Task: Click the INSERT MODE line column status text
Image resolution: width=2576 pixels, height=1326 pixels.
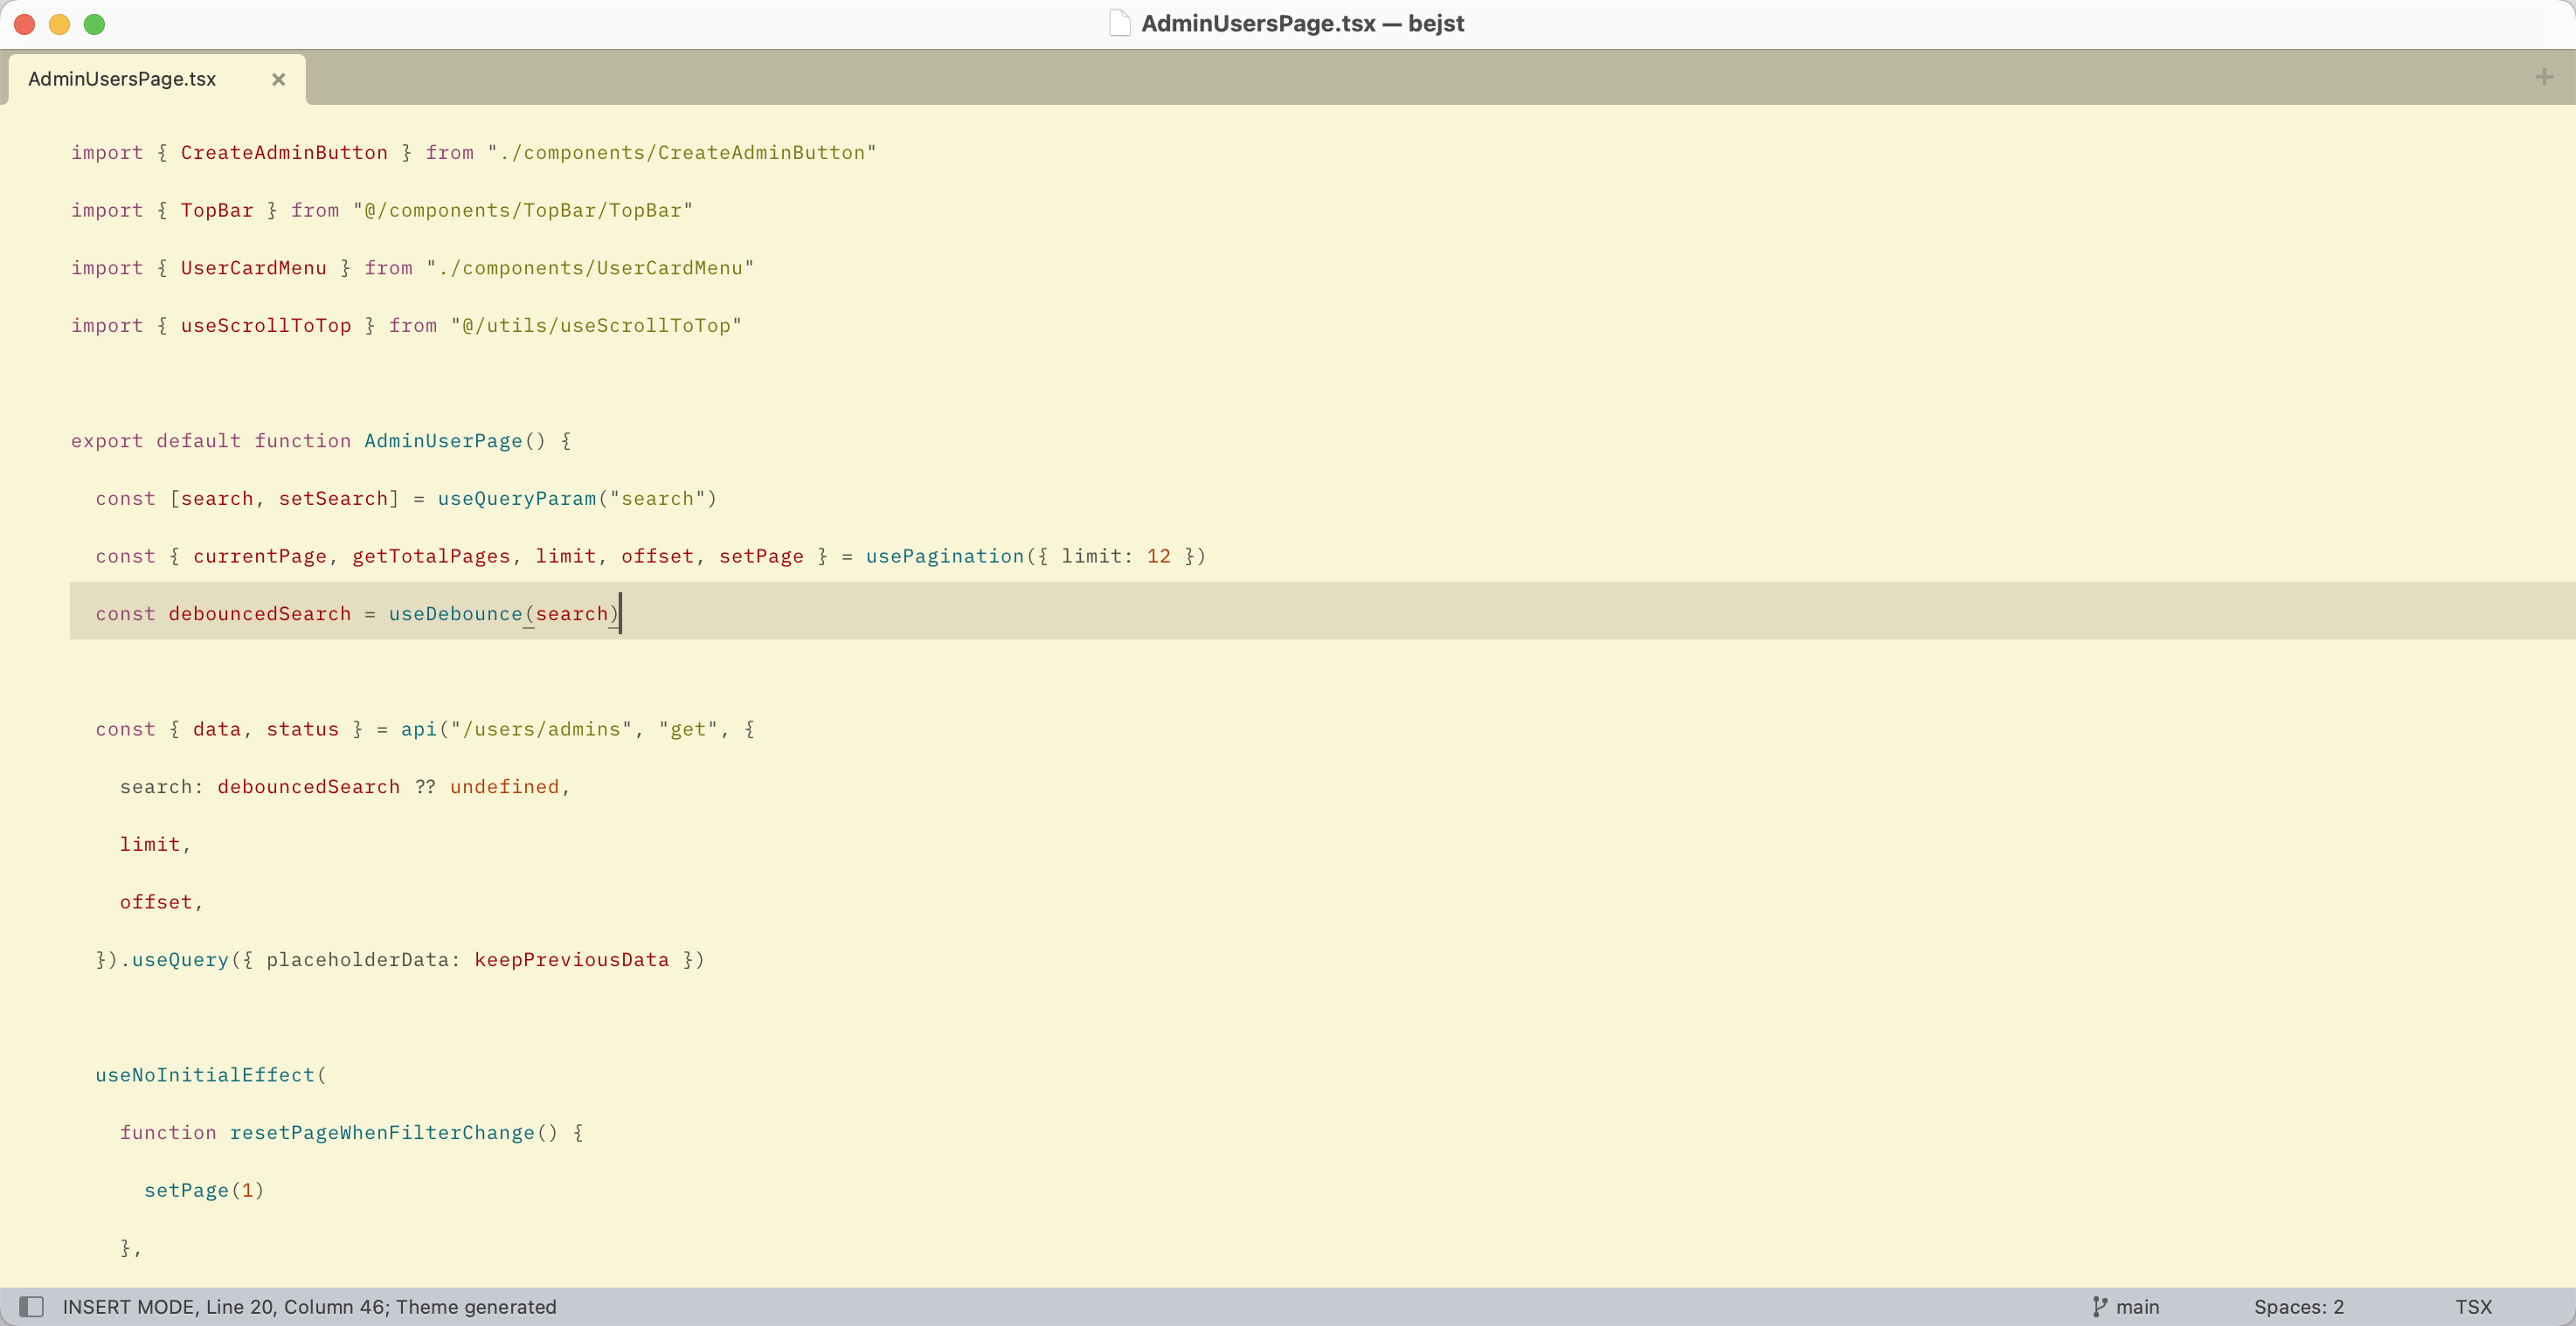Action: tap(309, 1306)
